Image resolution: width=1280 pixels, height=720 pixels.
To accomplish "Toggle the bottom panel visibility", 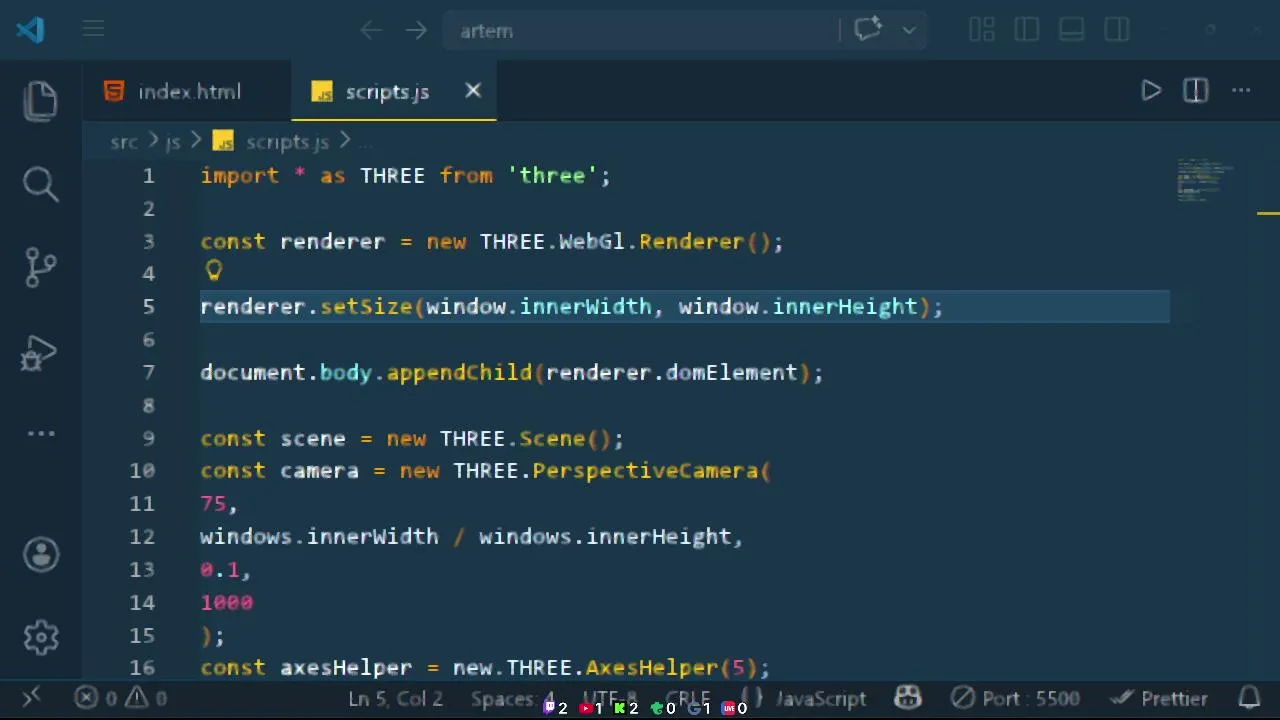I will click(x=1072, y=31).
